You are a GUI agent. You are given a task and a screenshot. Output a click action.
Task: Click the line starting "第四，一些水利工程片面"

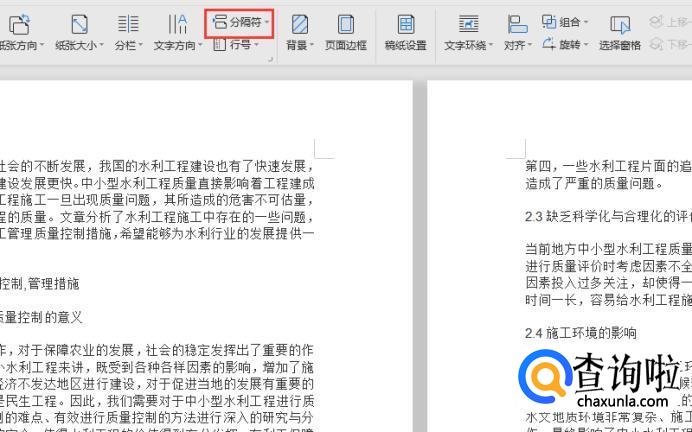click(609, 166)
